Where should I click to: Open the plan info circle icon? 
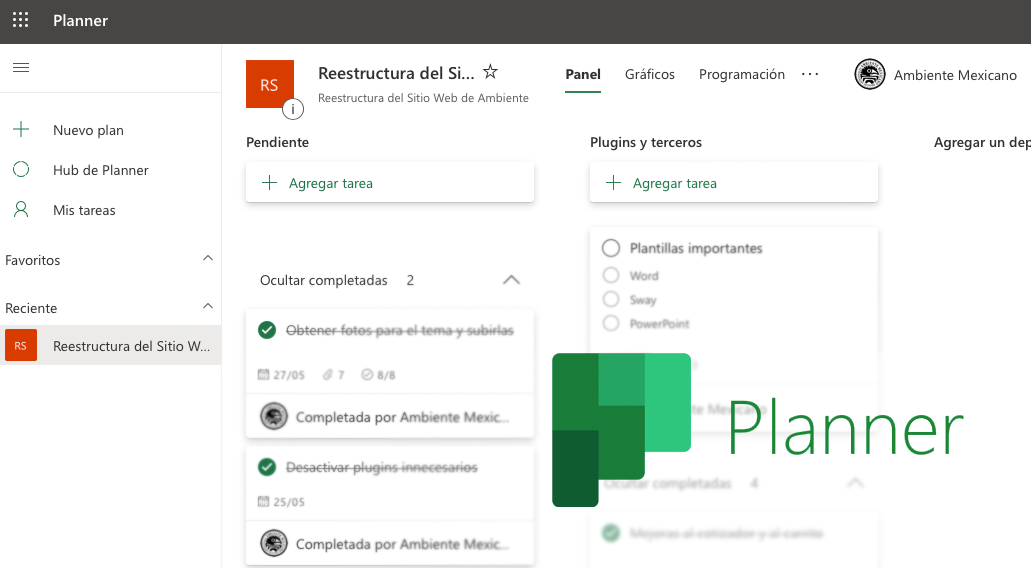pyautogui.click(x=293, y=109)
